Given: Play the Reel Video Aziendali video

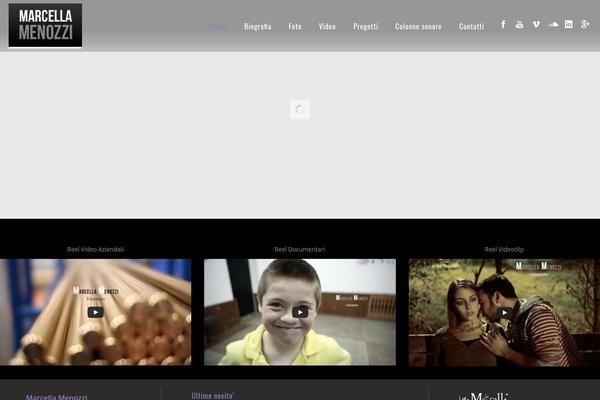Looking at the screenshot, I should 96,312.
